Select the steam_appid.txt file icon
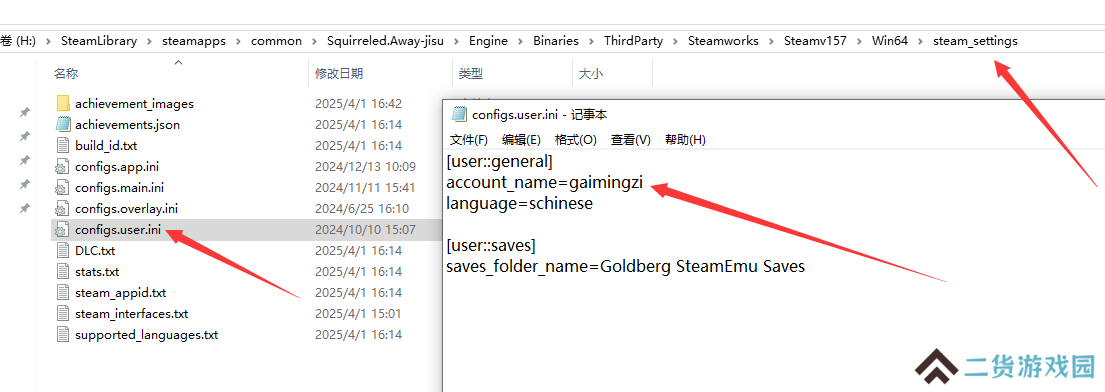1105x392 pixels. click(x=63, y=293)
